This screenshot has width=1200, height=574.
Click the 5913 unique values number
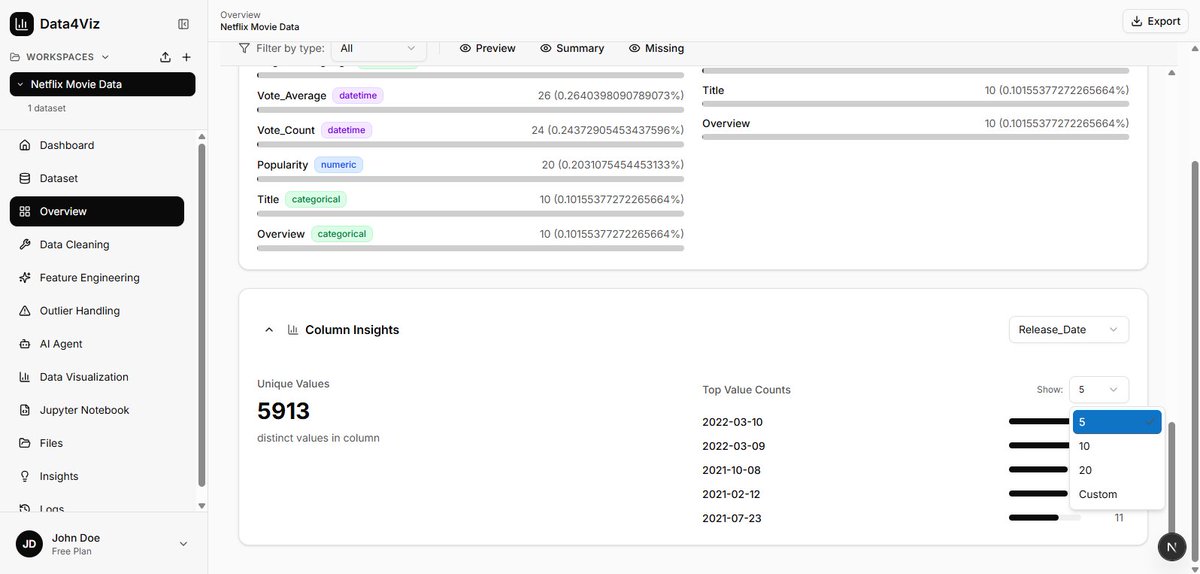pos(284,411)
